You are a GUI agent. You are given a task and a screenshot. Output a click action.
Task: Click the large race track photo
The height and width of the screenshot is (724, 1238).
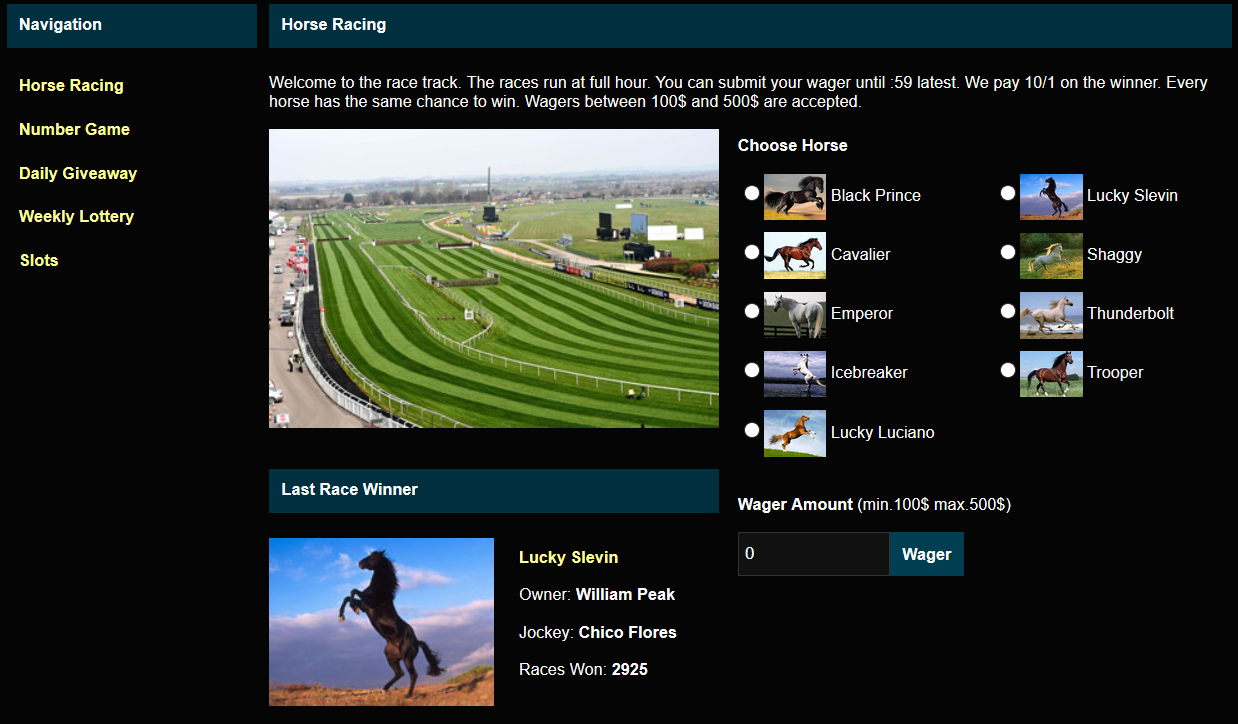494,278
